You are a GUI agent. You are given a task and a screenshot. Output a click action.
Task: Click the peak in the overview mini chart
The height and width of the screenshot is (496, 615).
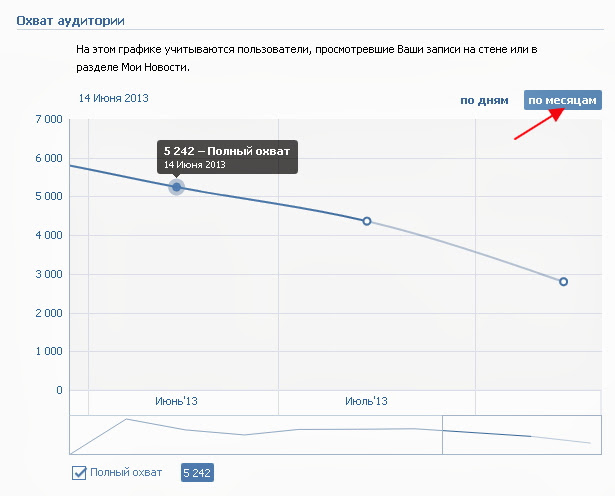(126, 419)
